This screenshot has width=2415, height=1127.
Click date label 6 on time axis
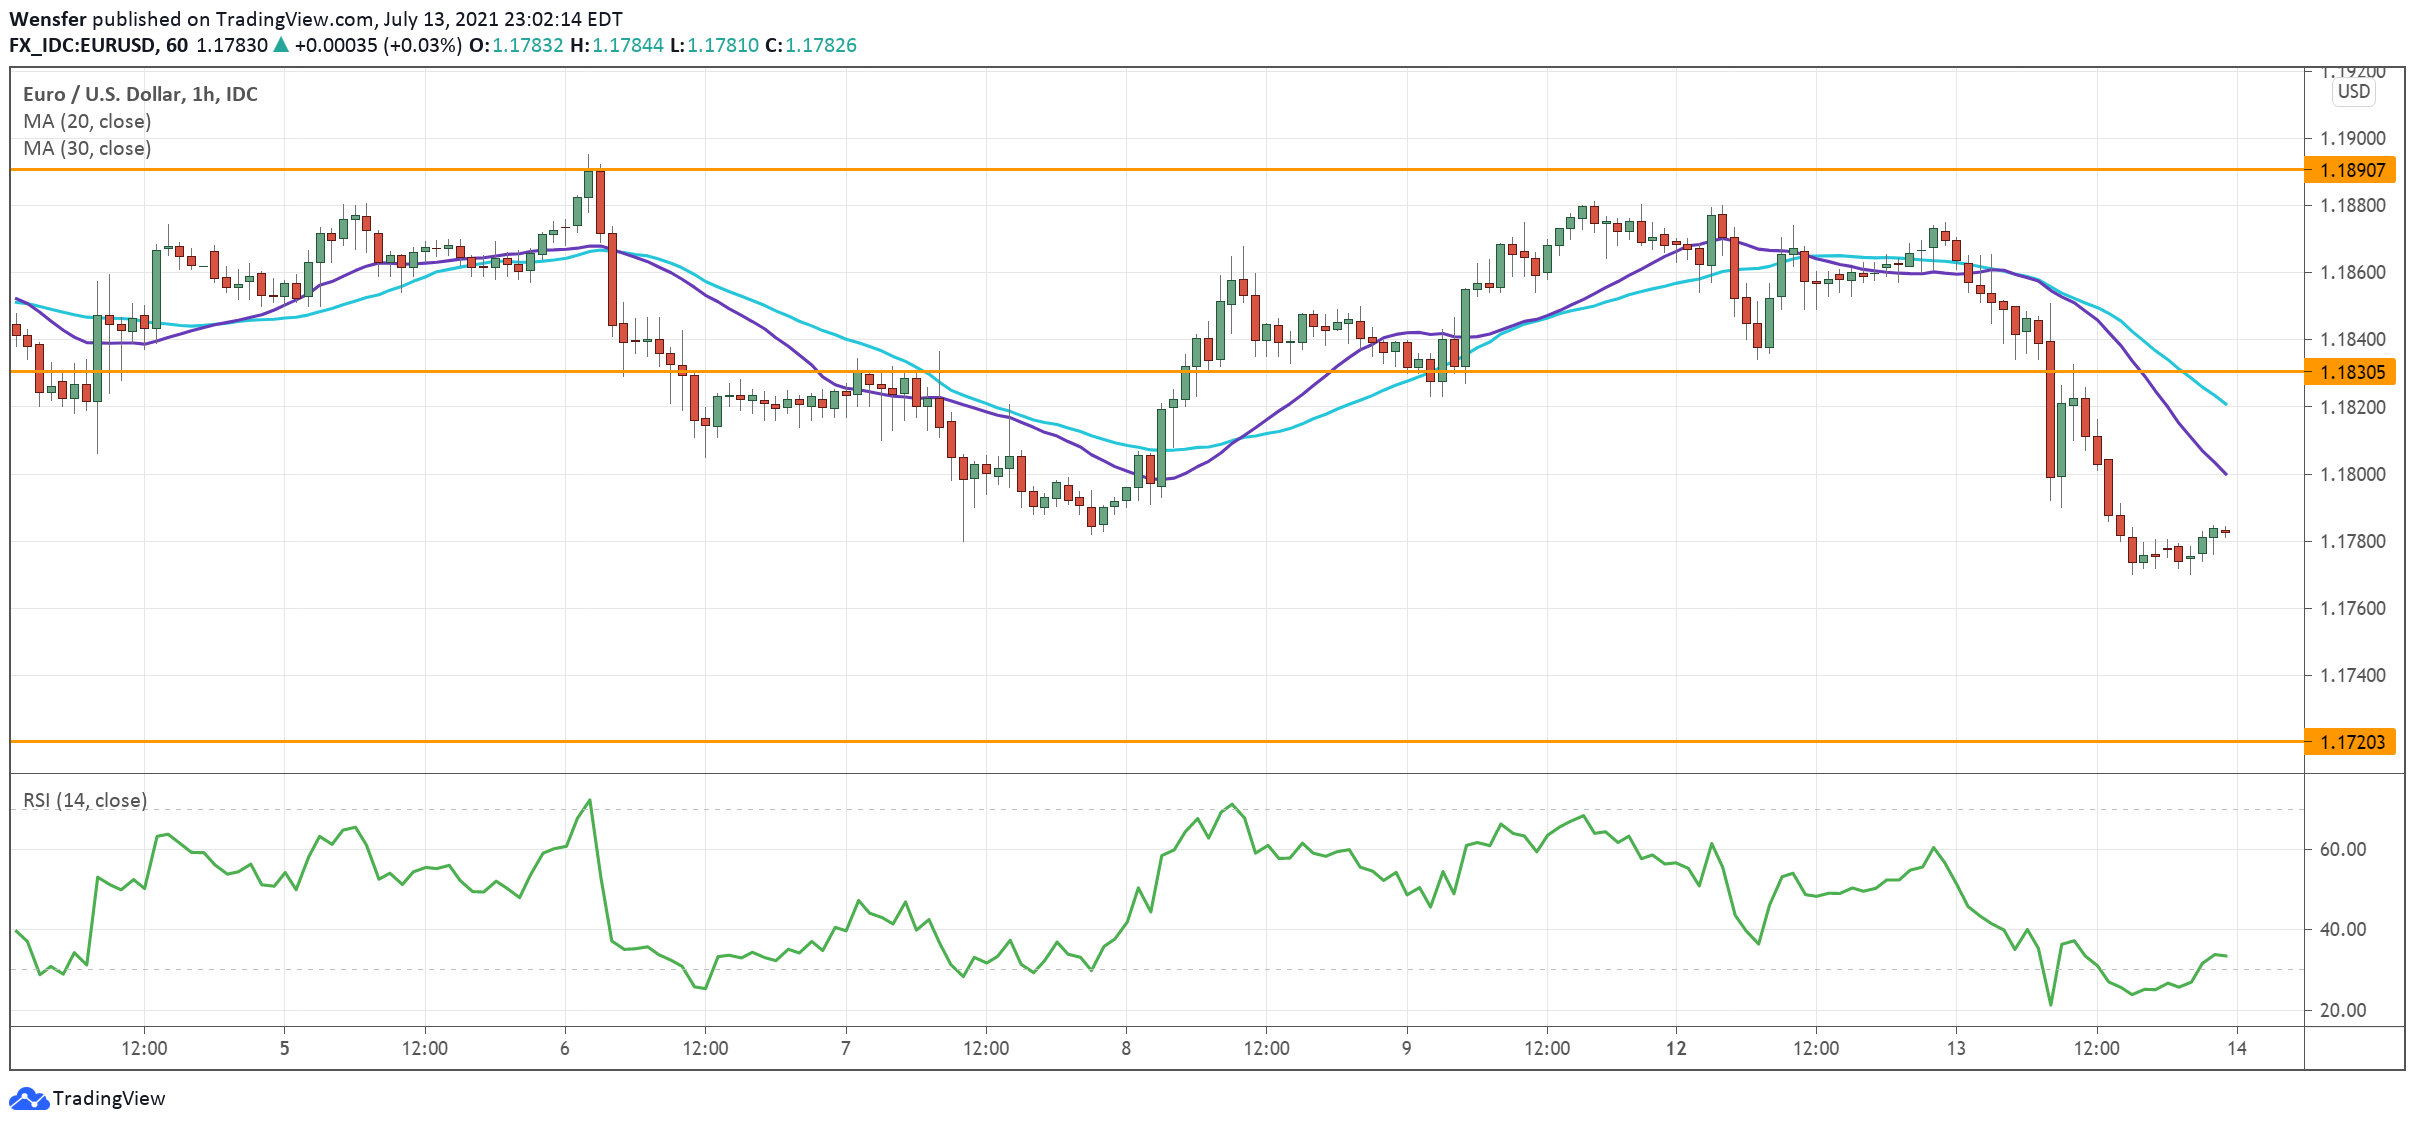coord(565,1048)
